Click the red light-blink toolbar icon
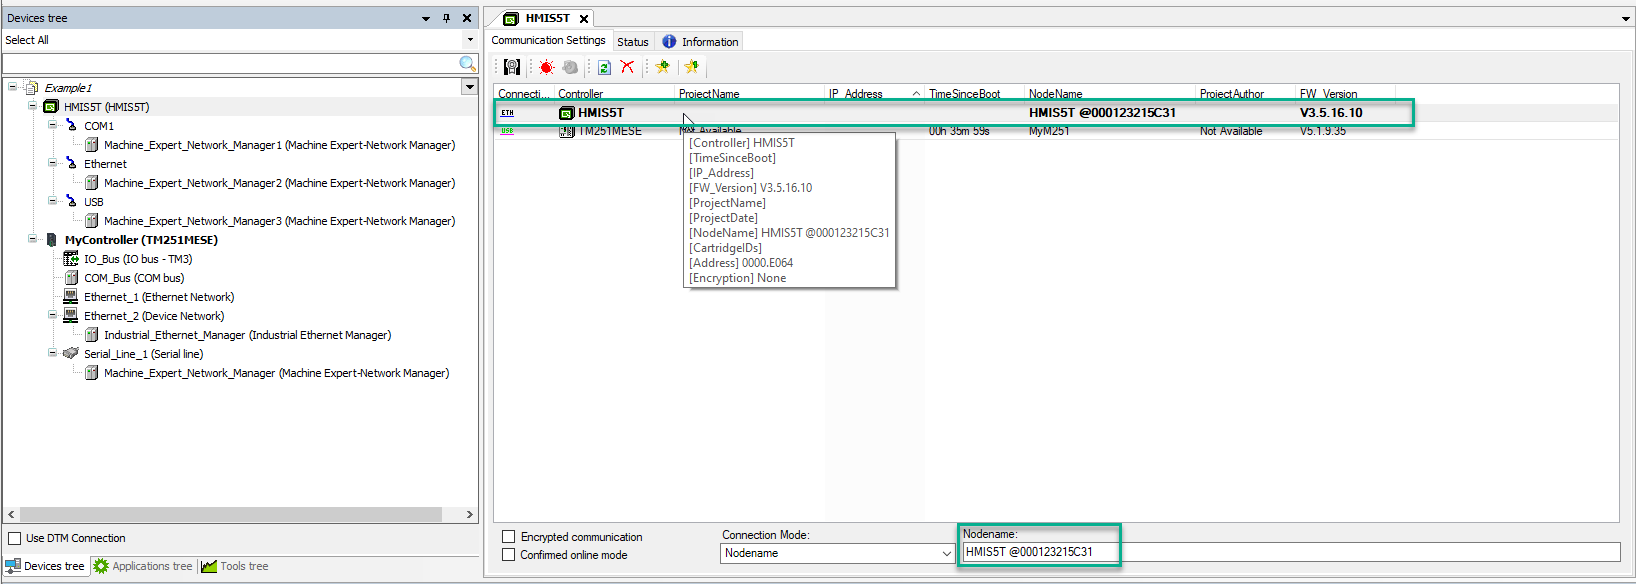Screen dimensions: 1636x584 [546, 67]
